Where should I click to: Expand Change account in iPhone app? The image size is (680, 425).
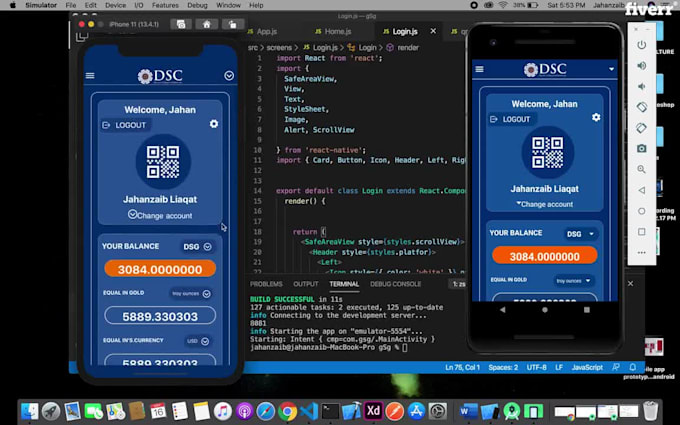[160, 215]
